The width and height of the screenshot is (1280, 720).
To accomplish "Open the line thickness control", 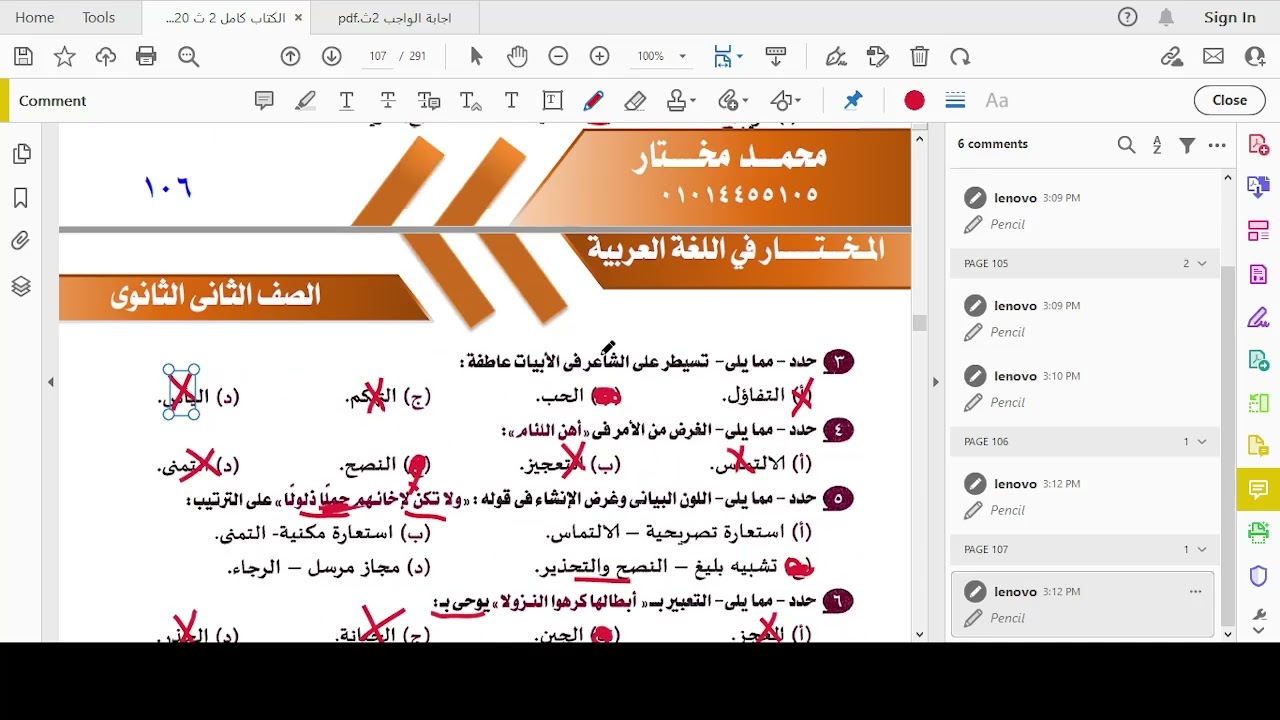I will click(955, 101).
